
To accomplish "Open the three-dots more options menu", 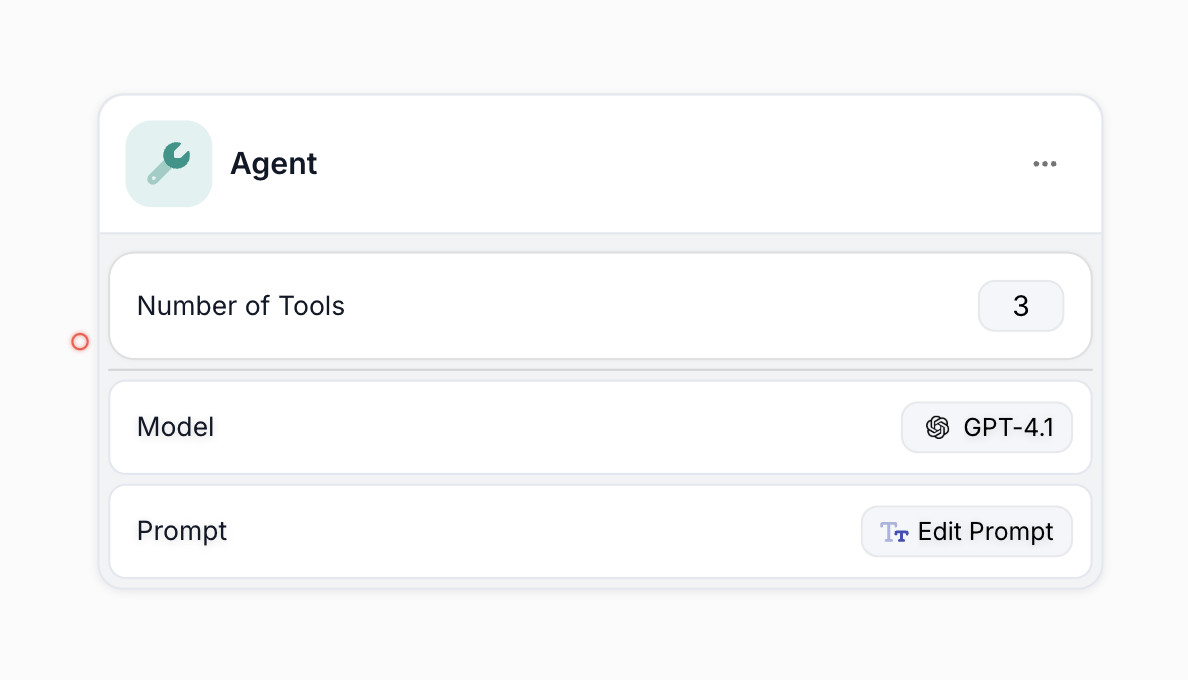I will click(x=1045, y=164).
